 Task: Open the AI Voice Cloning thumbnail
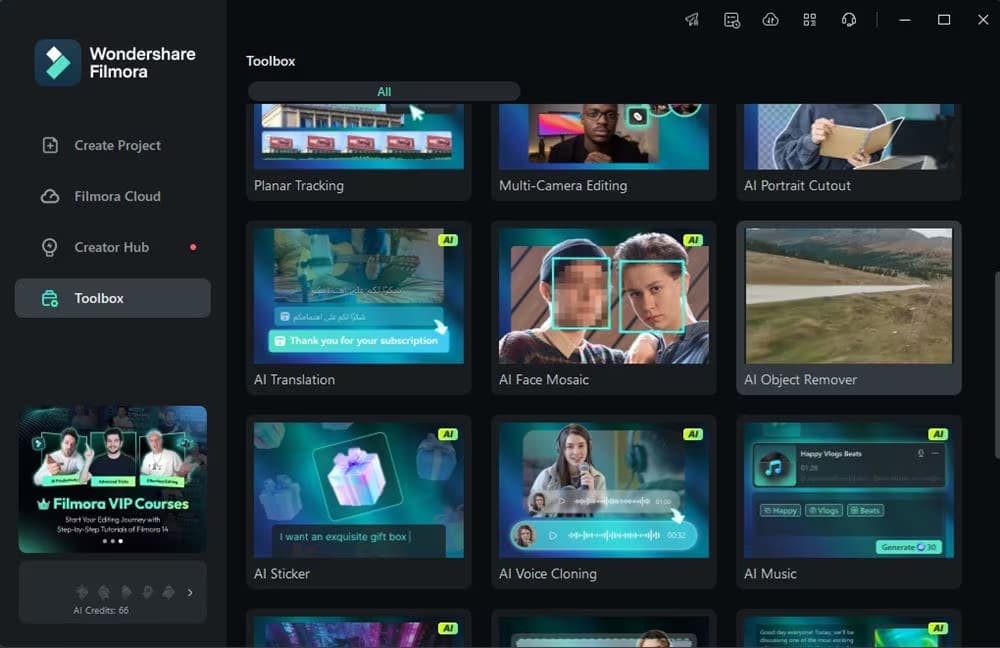pos(604,490)
